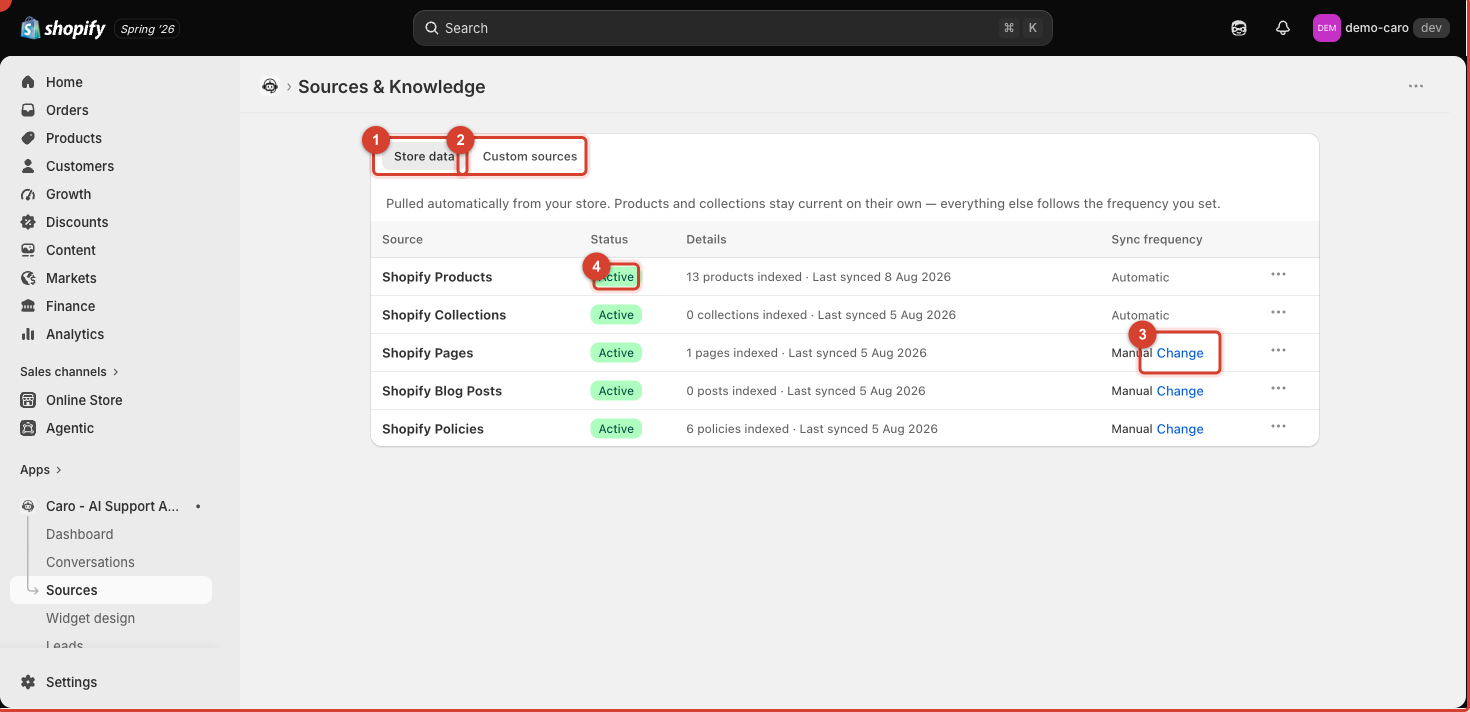Expand the Apps section
Screen dimensions: 1470x712
coord(41,469)
